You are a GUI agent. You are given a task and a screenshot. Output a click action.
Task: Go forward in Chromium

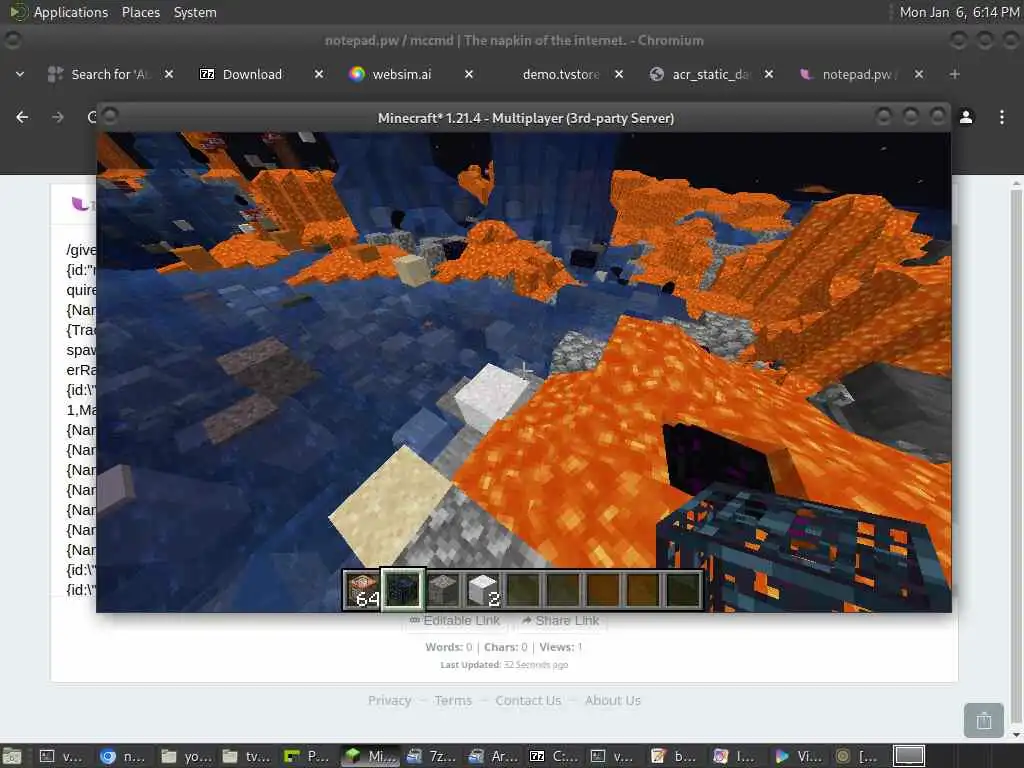point(58,117)
